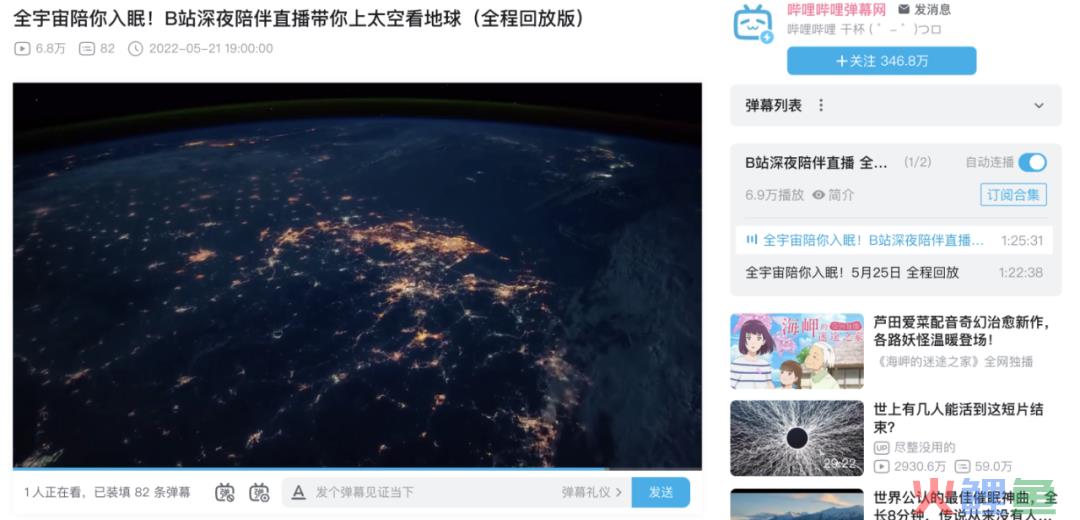Open the 弹幕礼仪 arrow link
1080x520 pixels.
pos(592,492)
